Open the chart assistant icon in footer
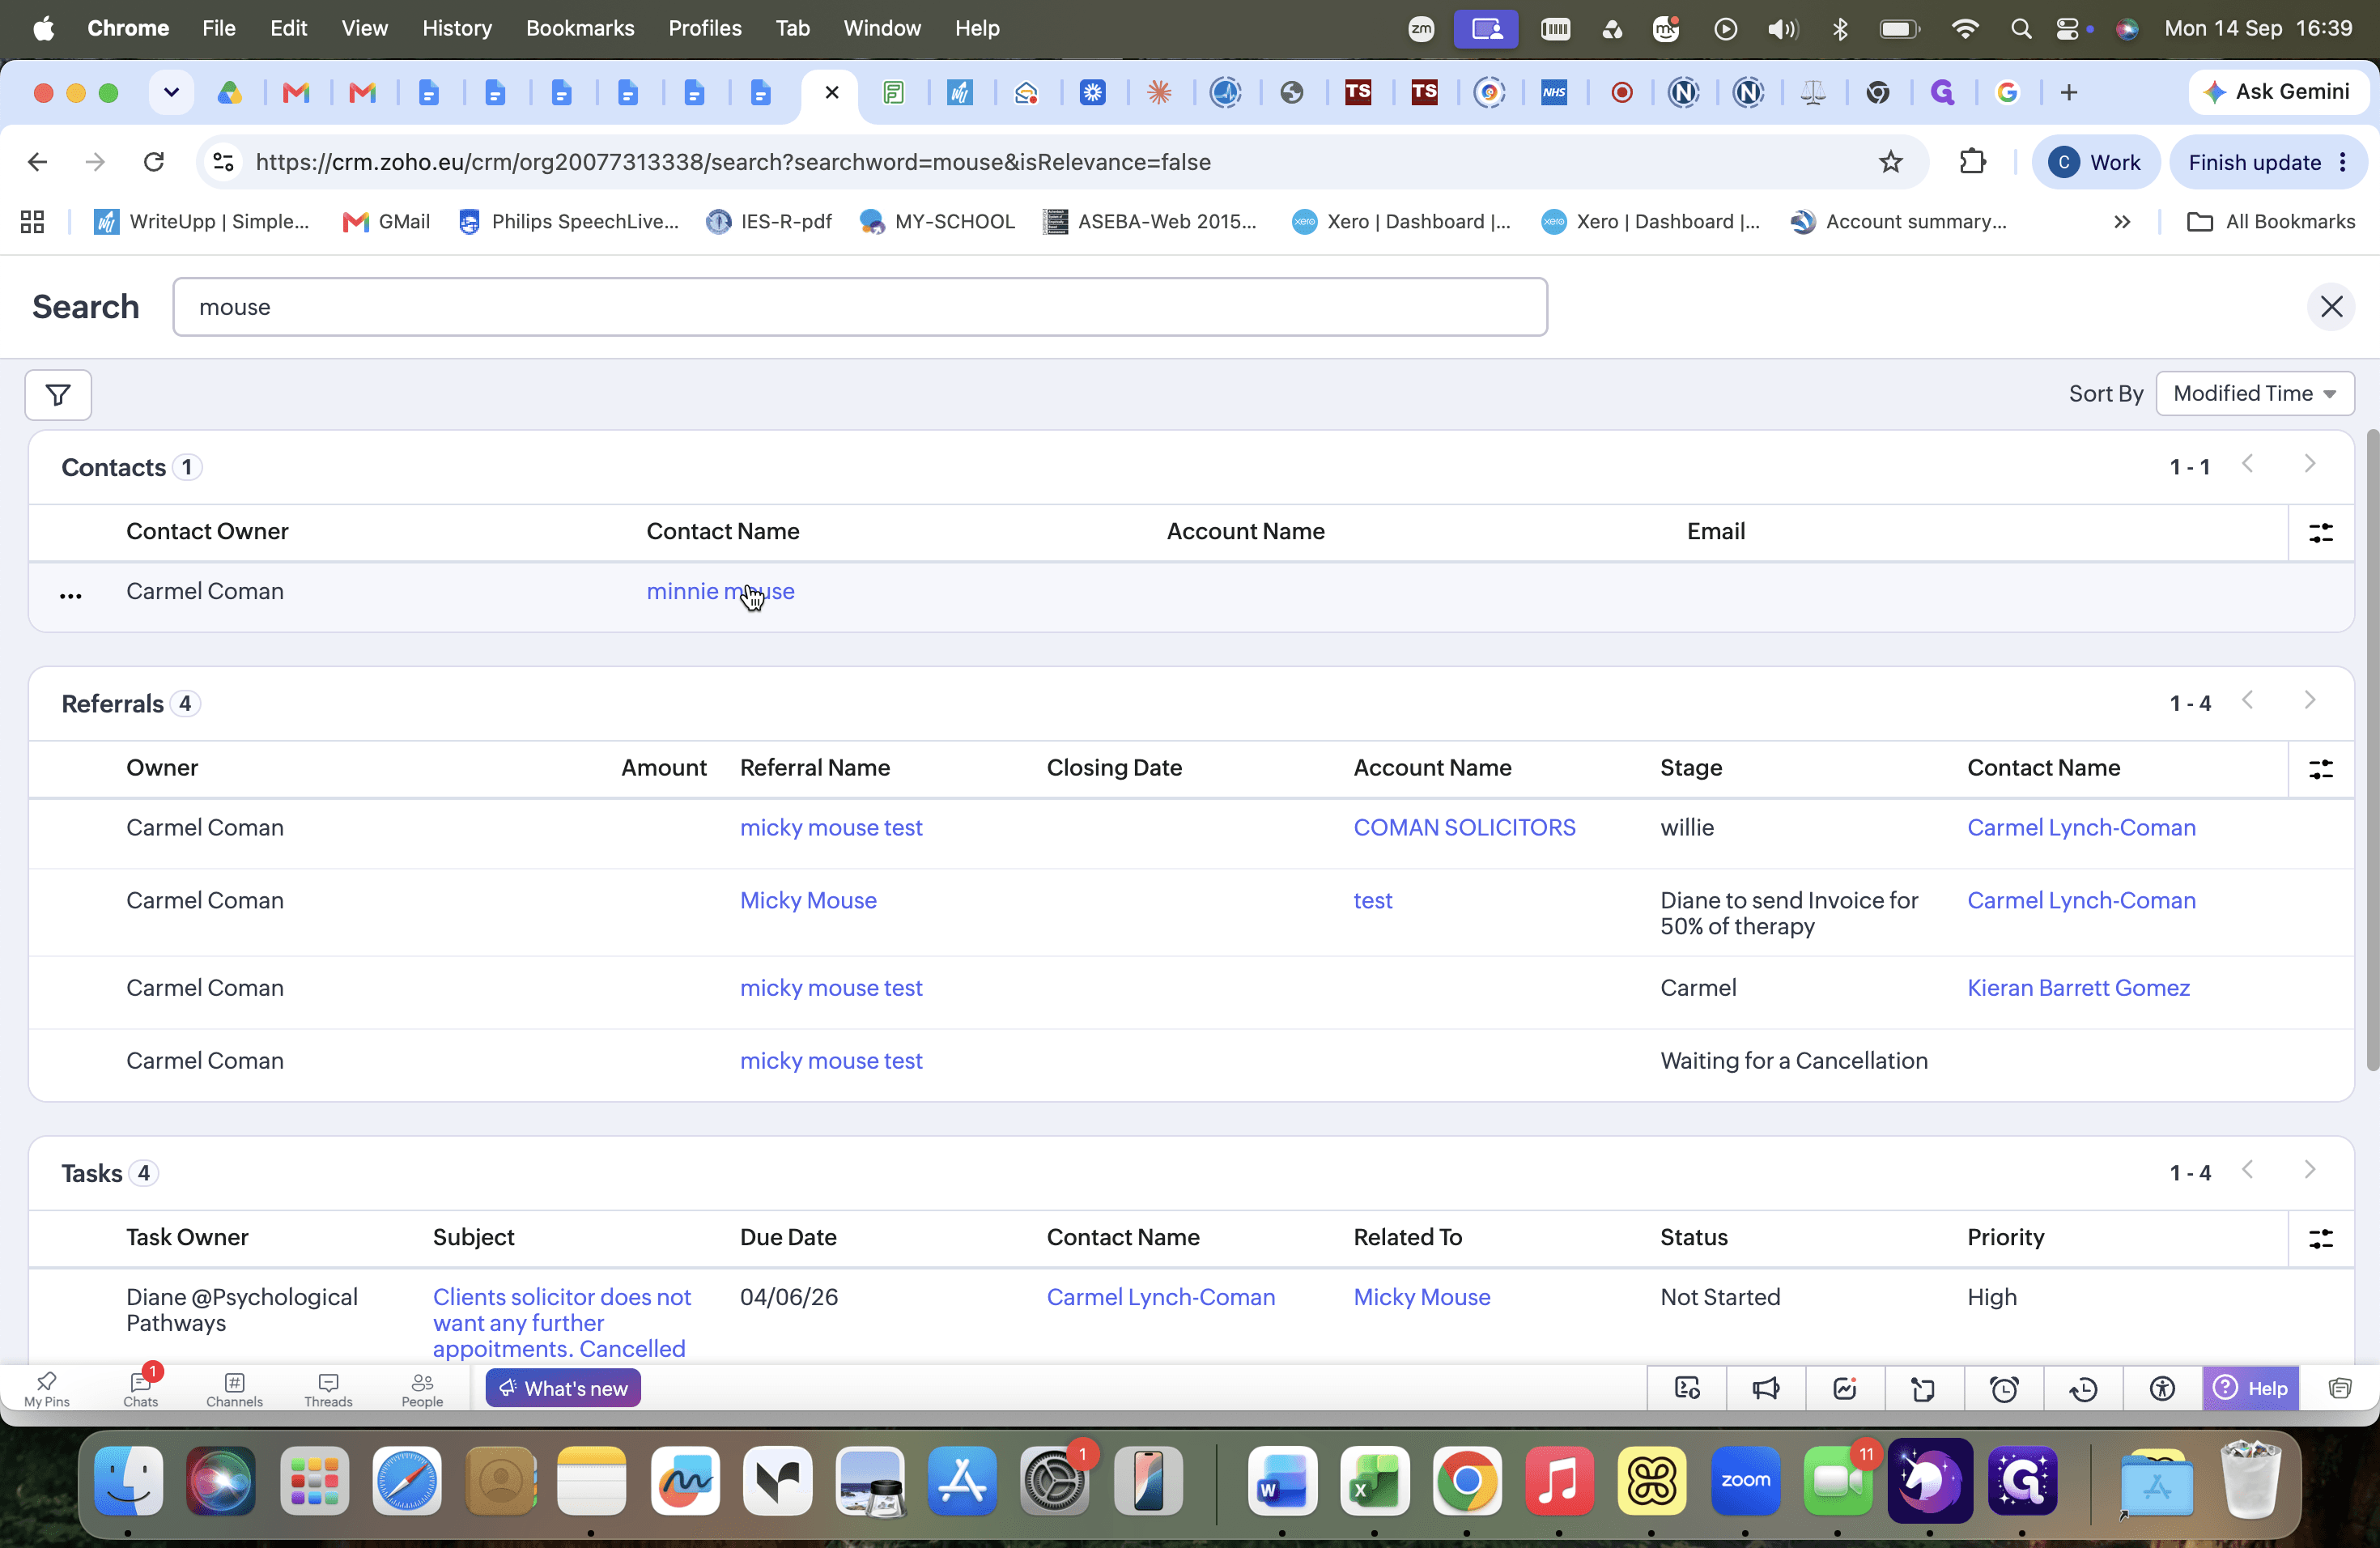Image resolution: width=2380 pixels, height=1548 pixels. coord(1845,1388)
